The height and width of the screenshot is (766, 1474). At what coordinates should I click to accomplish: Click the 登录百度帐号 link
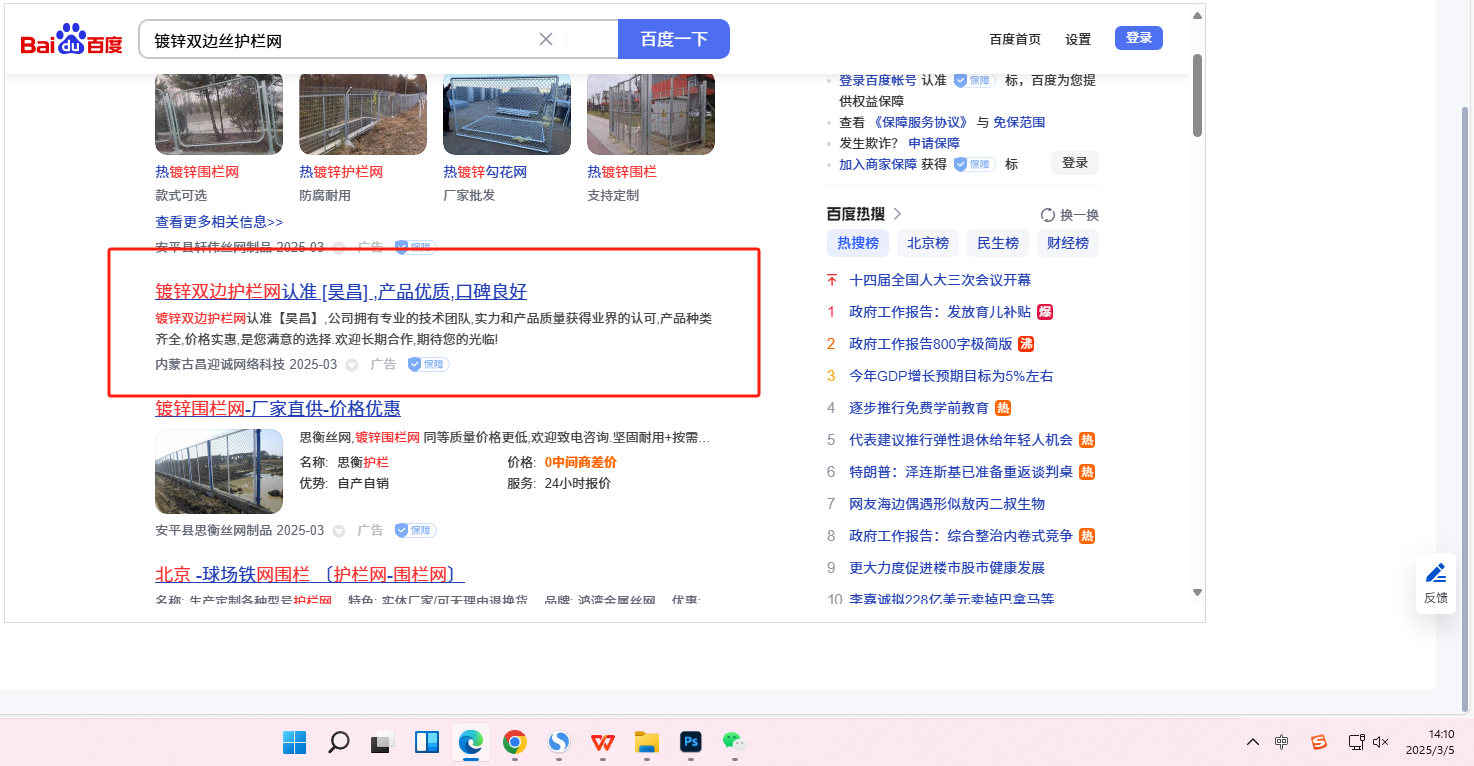coord(878,80)
